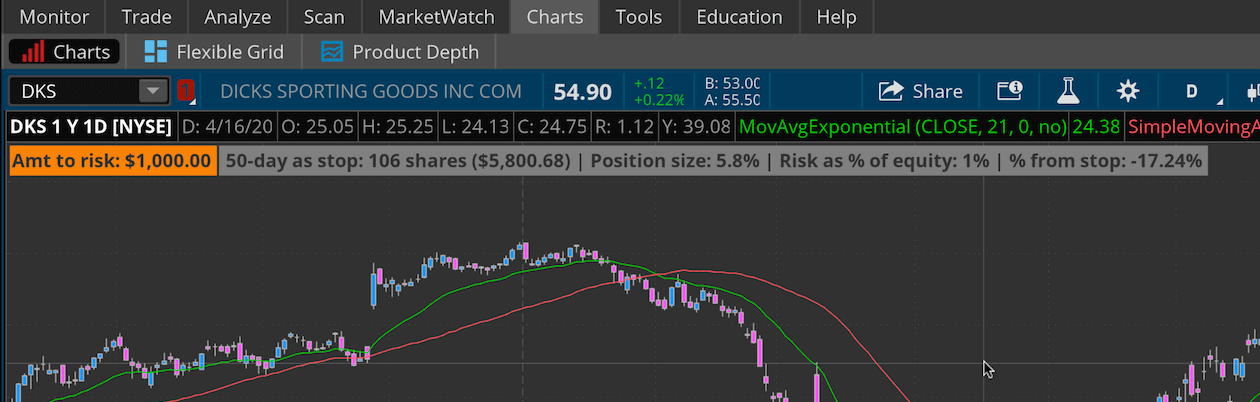Open the Help tab

tap(836, 17)
